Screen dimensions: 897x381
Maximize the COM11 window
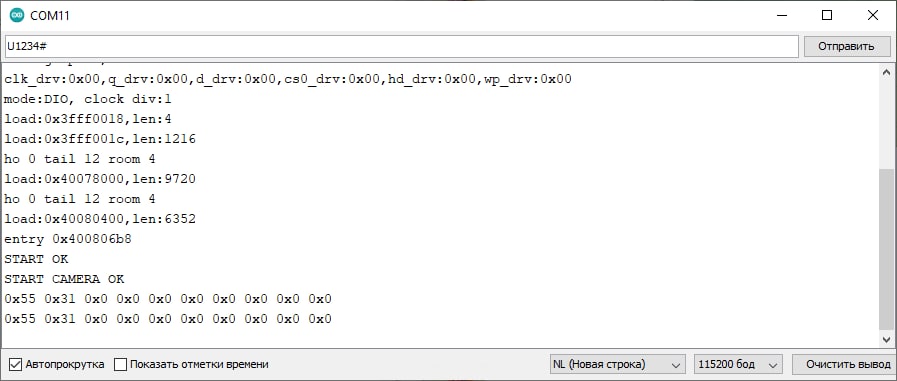point(827,15)
